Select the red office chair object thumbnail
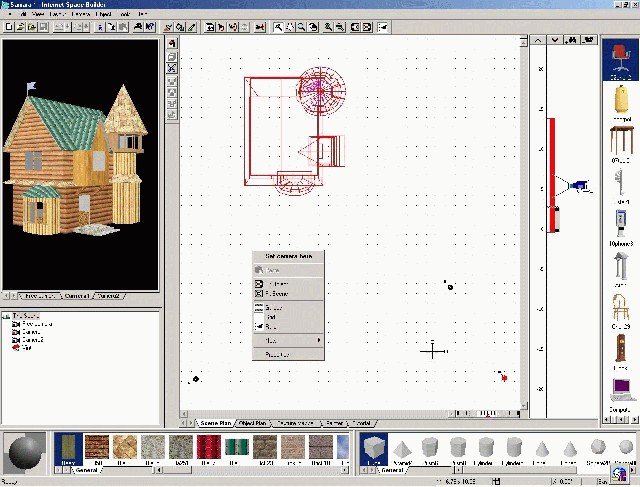Image resolution: width=640 pixels, height=487 pixels. 620,60
